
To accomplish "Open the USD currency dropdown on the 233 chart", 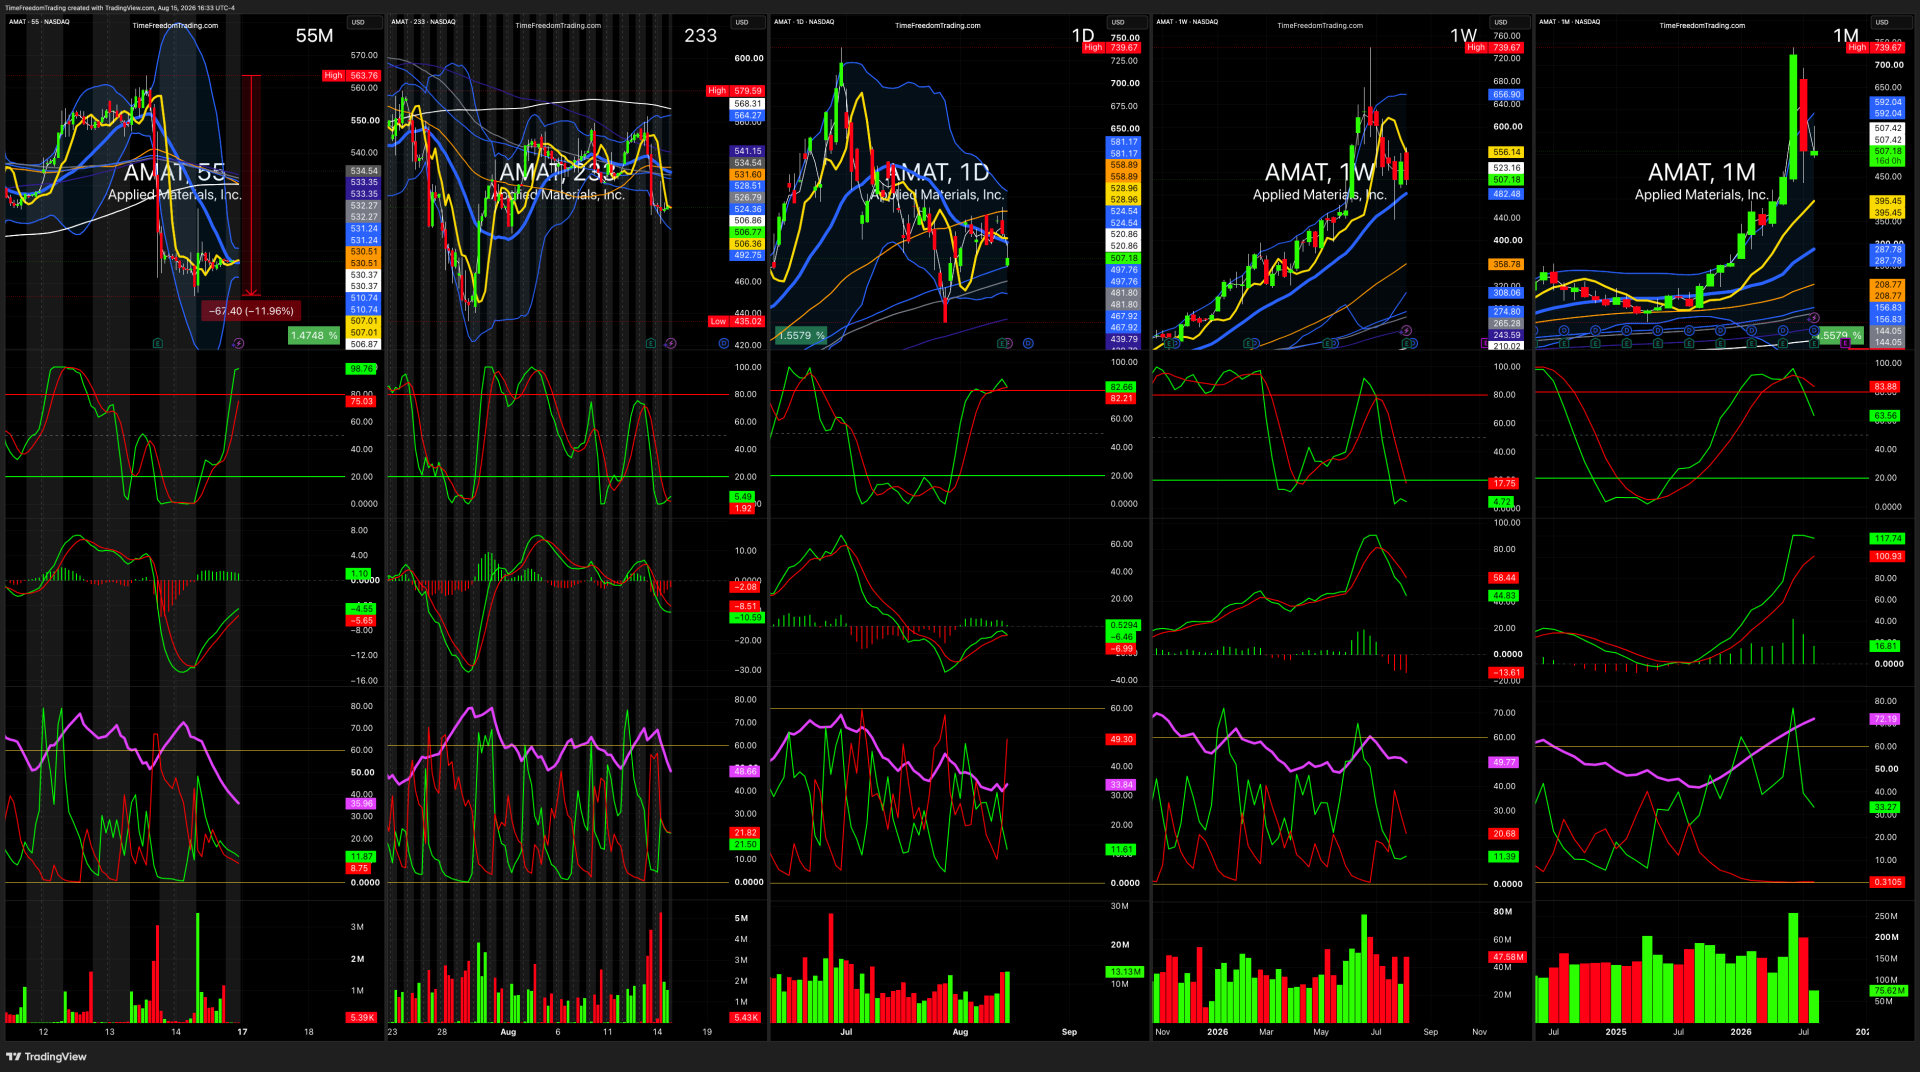I will (x=742, y=22).
